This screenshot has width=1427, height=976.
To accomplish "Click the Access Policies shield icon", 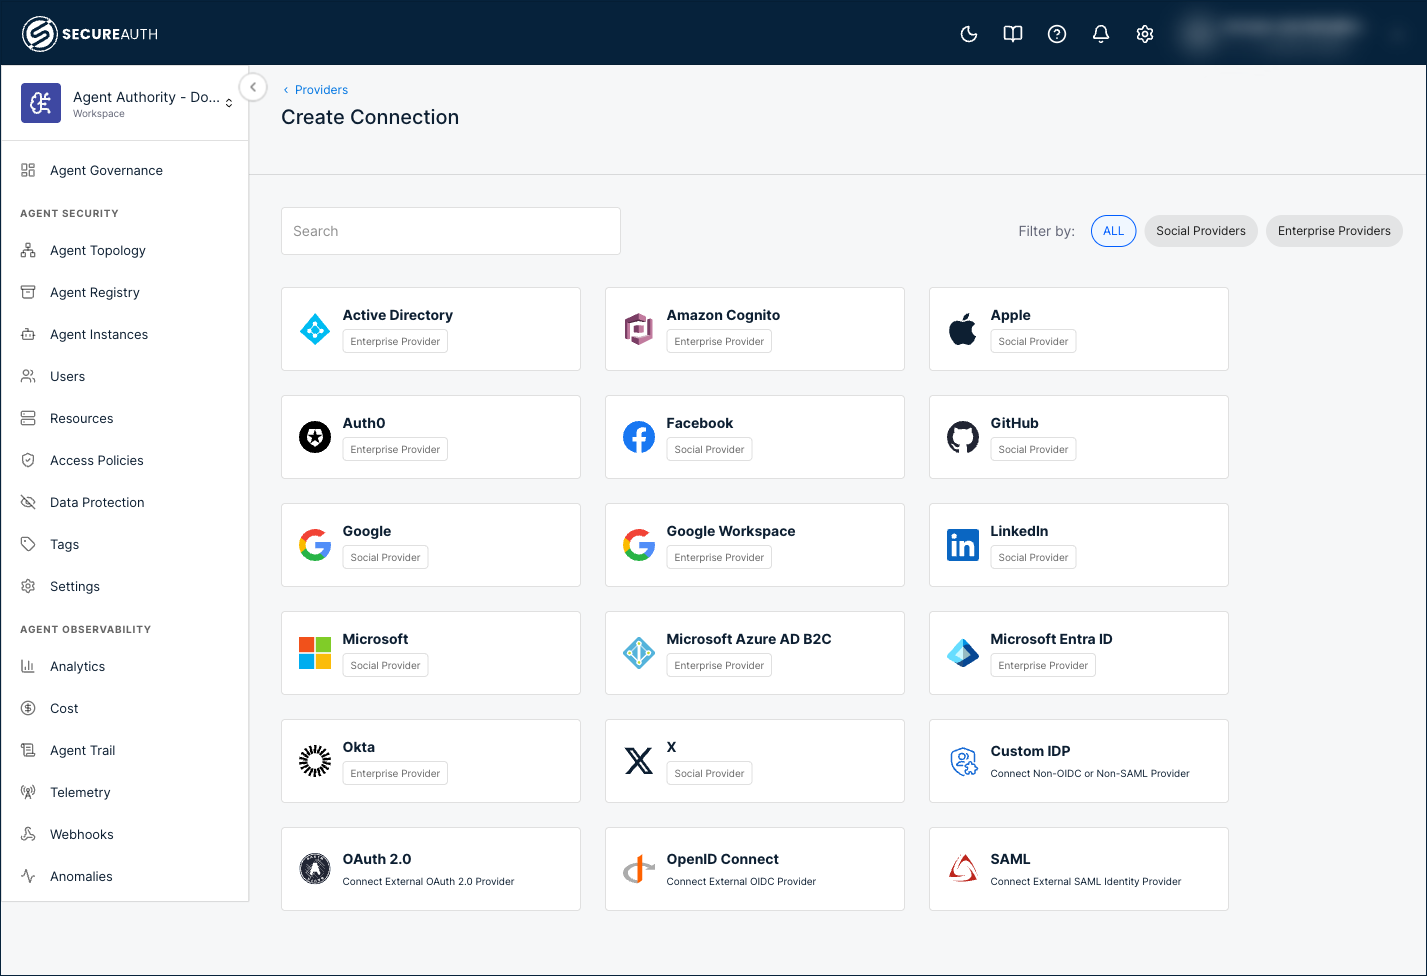I will coord(28,461).
